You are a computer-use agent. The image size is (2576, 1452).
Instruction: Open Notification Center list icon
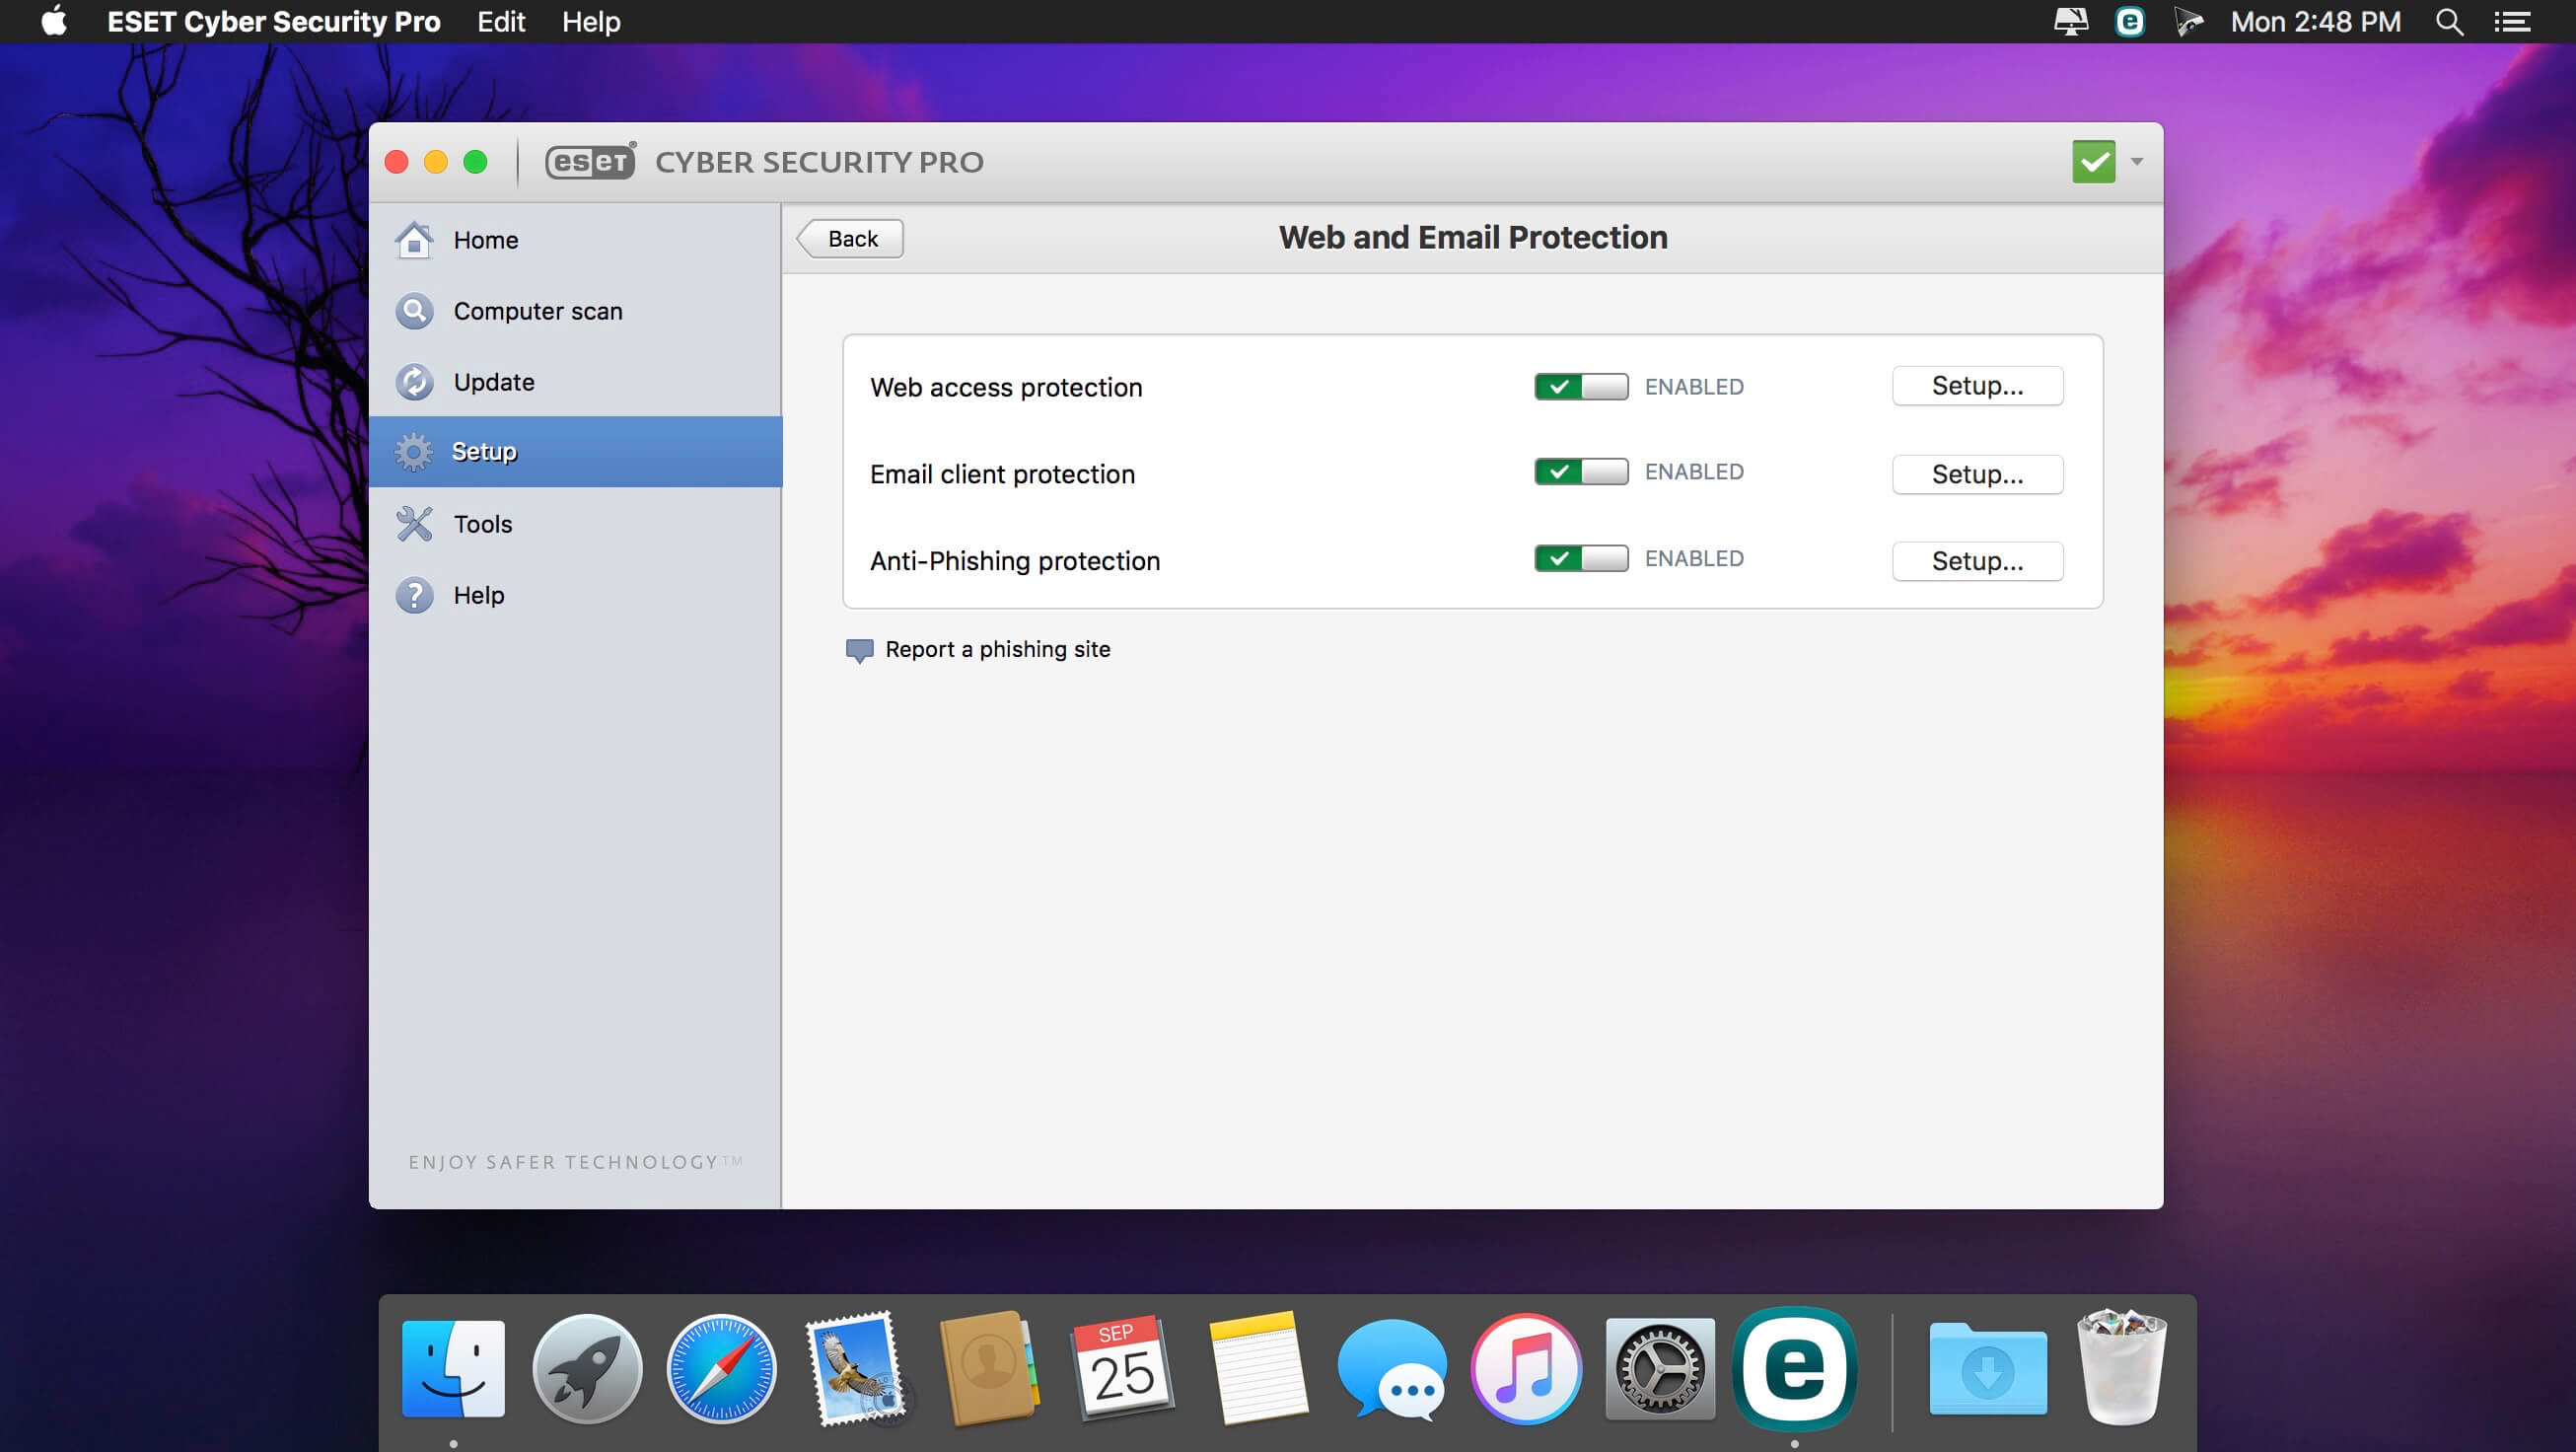pos(2512,22)
